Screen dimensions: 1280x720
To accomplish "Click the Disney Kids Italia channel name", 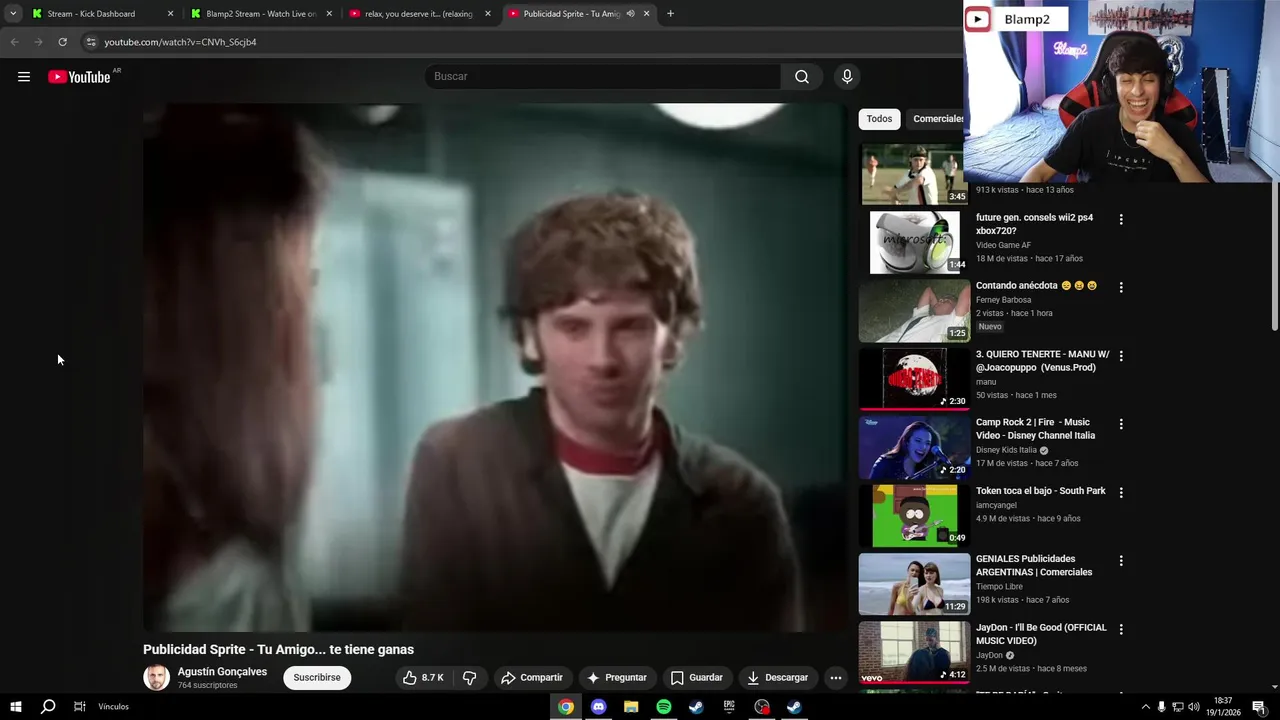I will click(x=1006, y=450).
